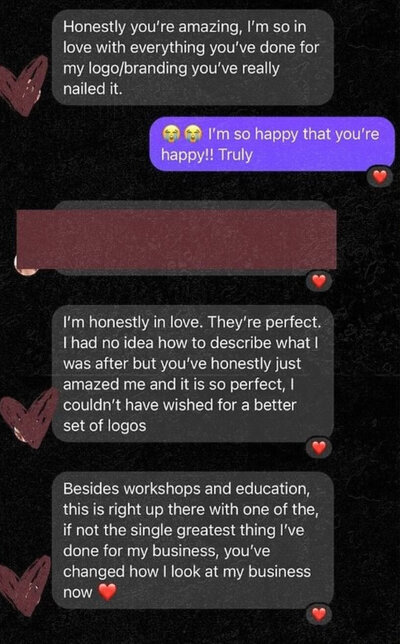Click the heart reaction under the redacted message

click(x=319, y=281)
